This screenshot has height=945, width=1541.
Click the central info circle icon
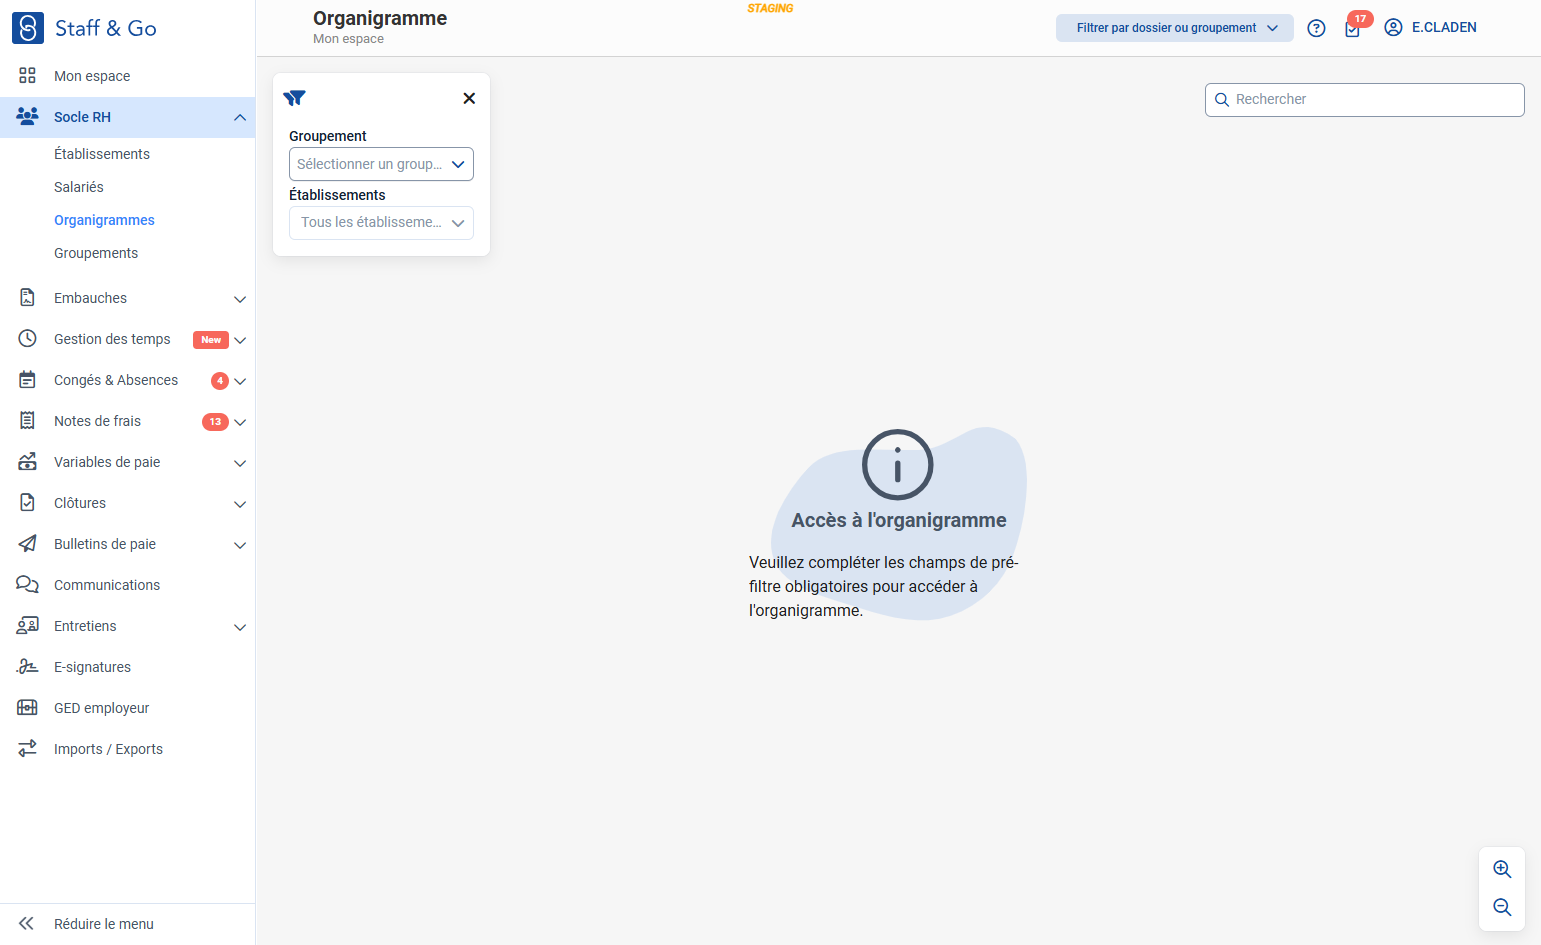[897, 465]
